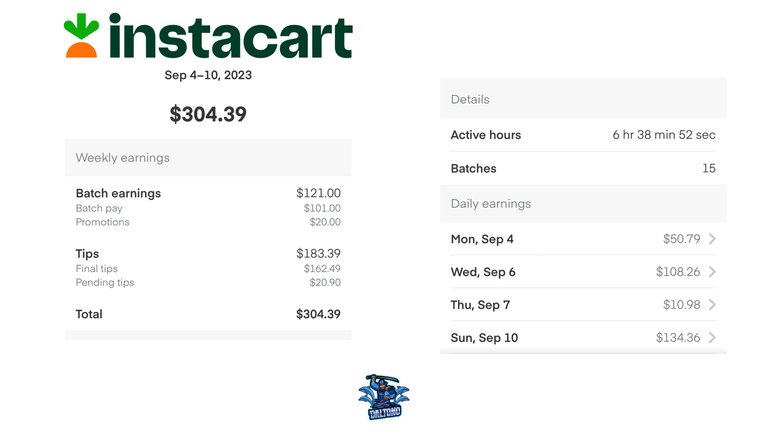The width and height of the screenshot is (768, 432).
Task: Click the Tips row label
Action: pyautogui.click(x=87, y=254)
